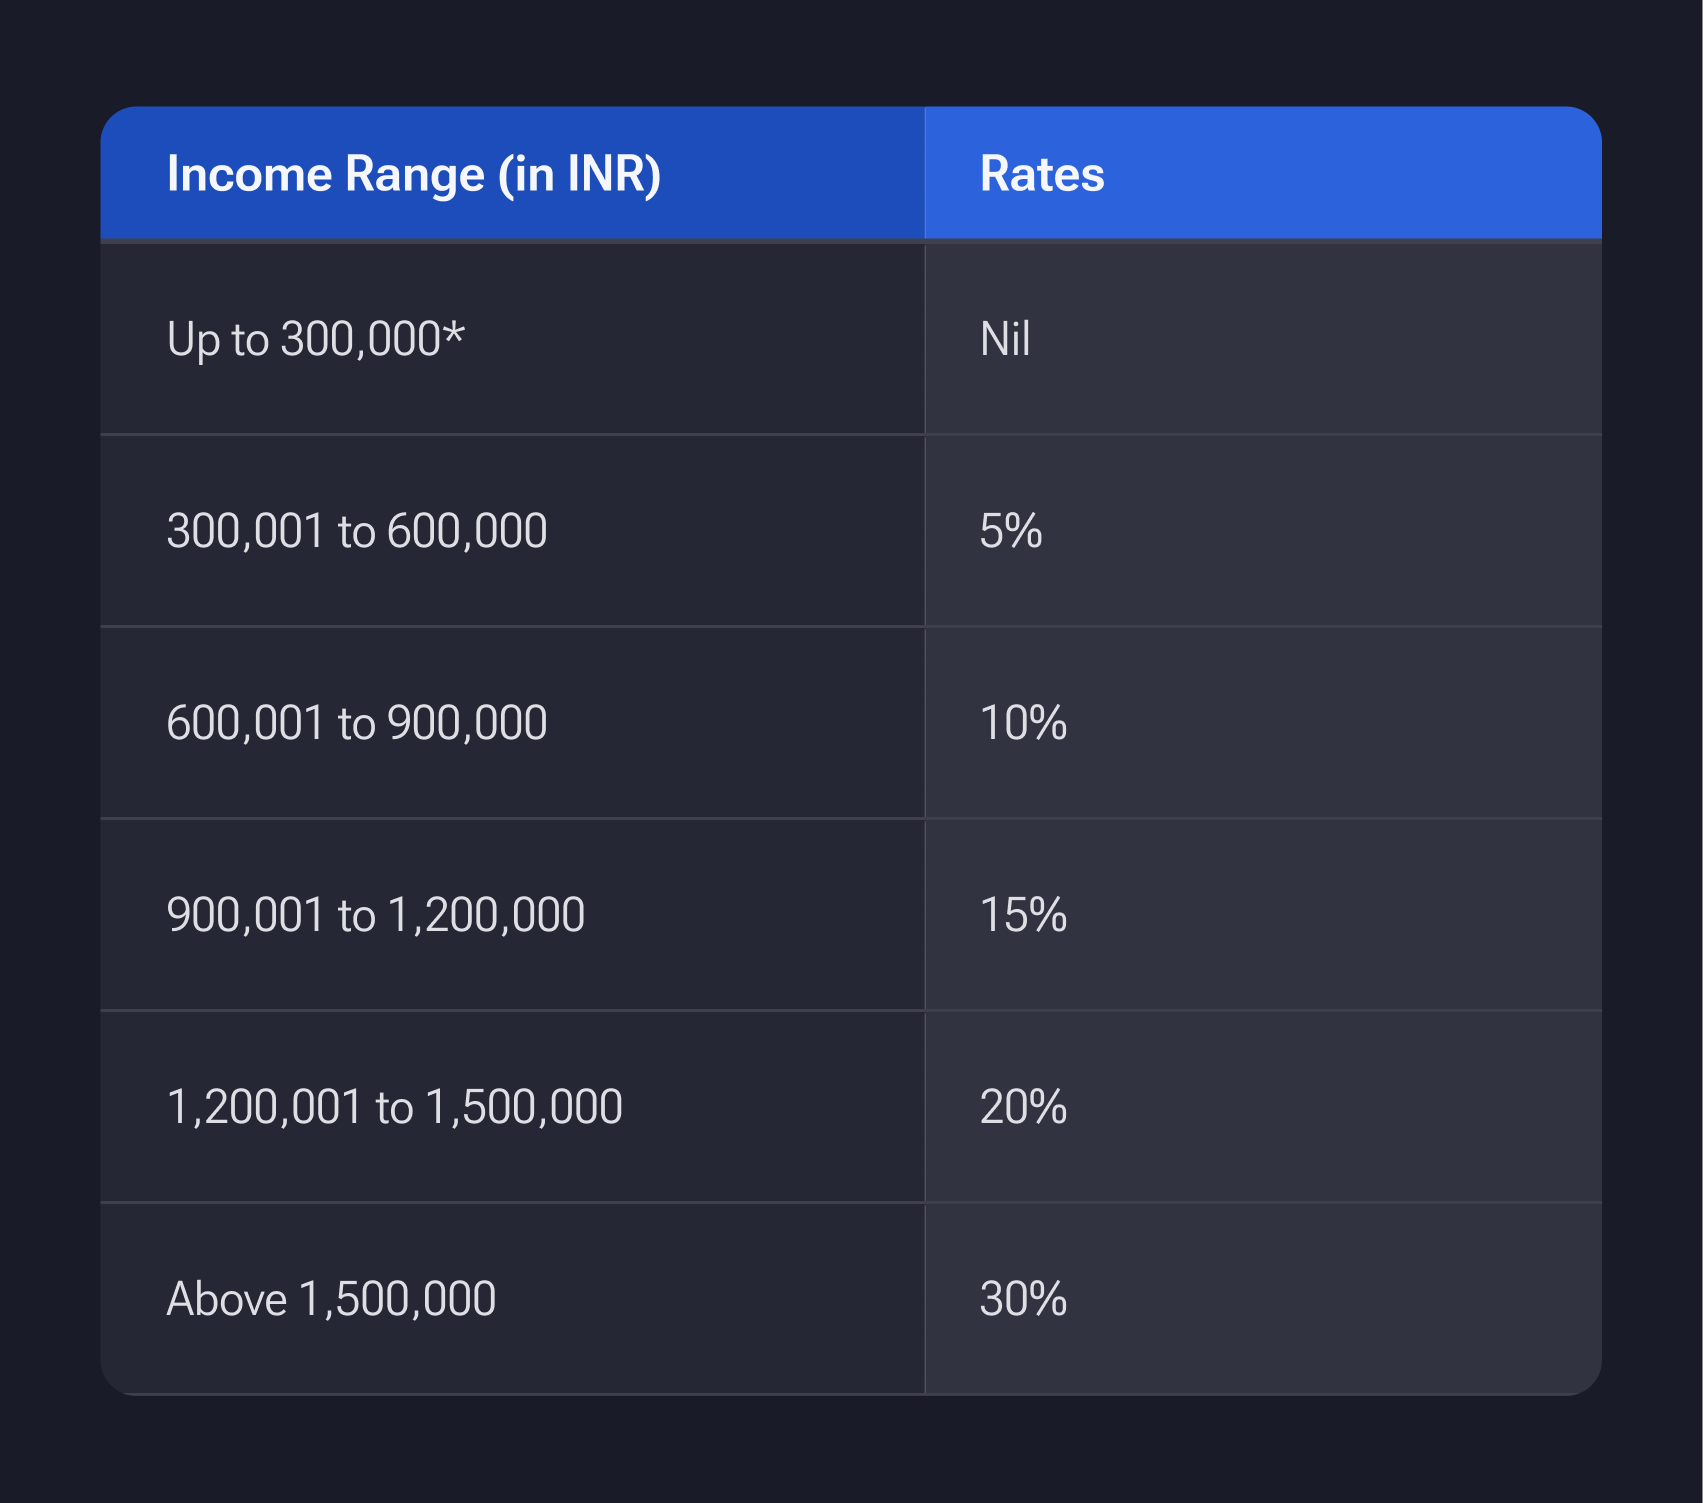This screenshot has height=1503, width=1703.
Task: Click the Income Range (in INR) header
Action: tap(413, 174)
